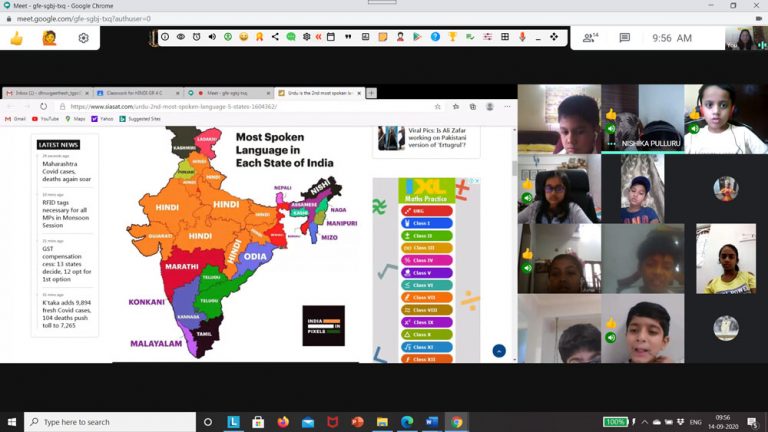
Task: Click the raise hand person icon
Action: click(49, 38)
